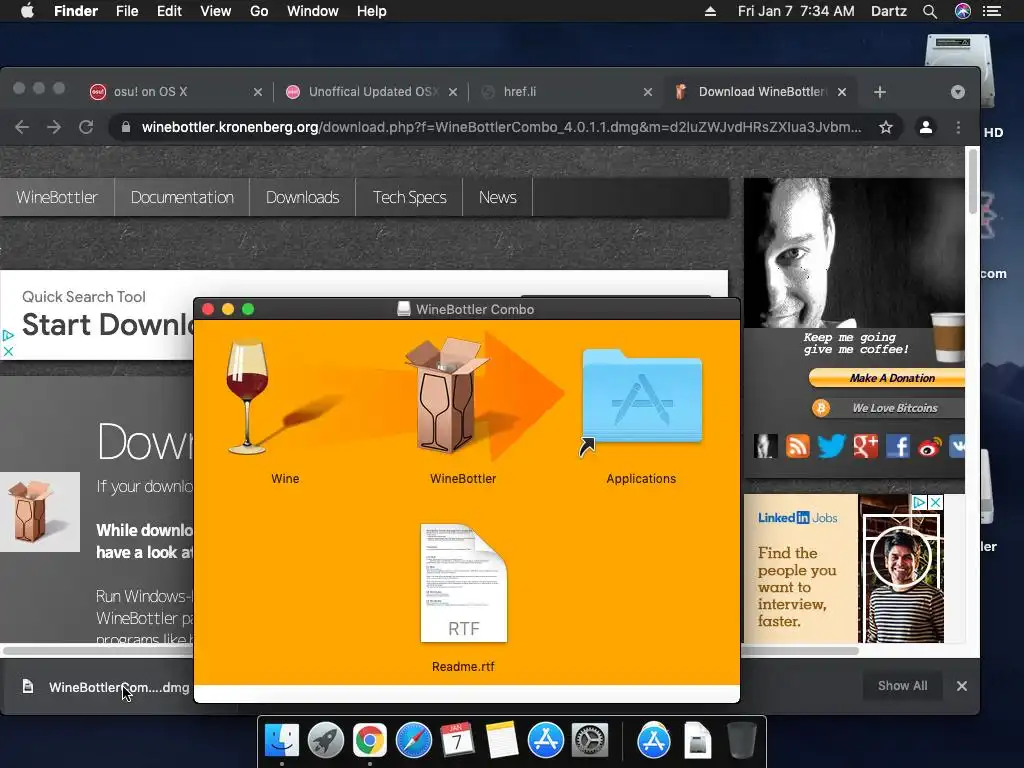Open the Go menu

(x=259, y=11)
